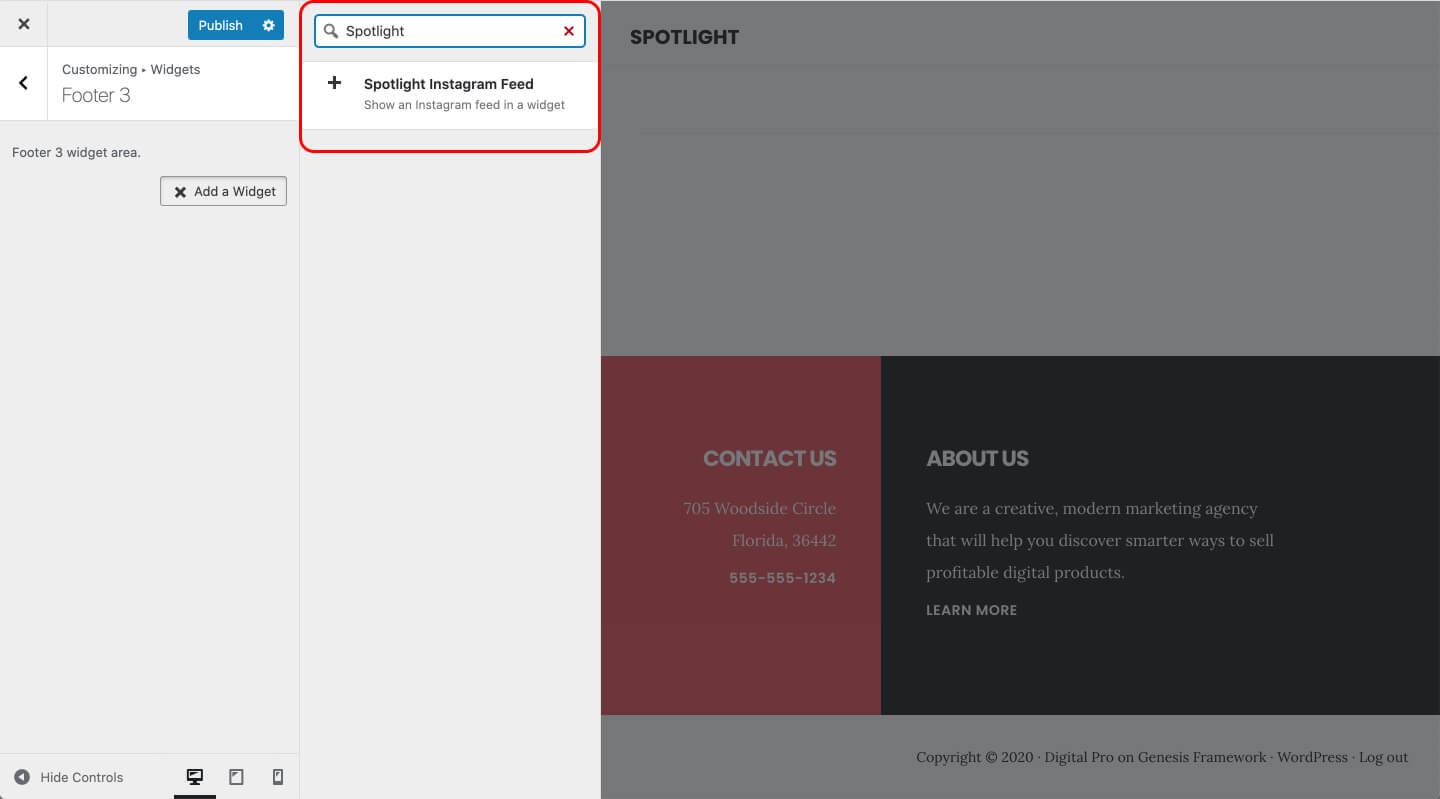Open Widgets from the breadcrumb
Image resolution: width=1440 pixels, height=799 pixels.
(175, 69)
